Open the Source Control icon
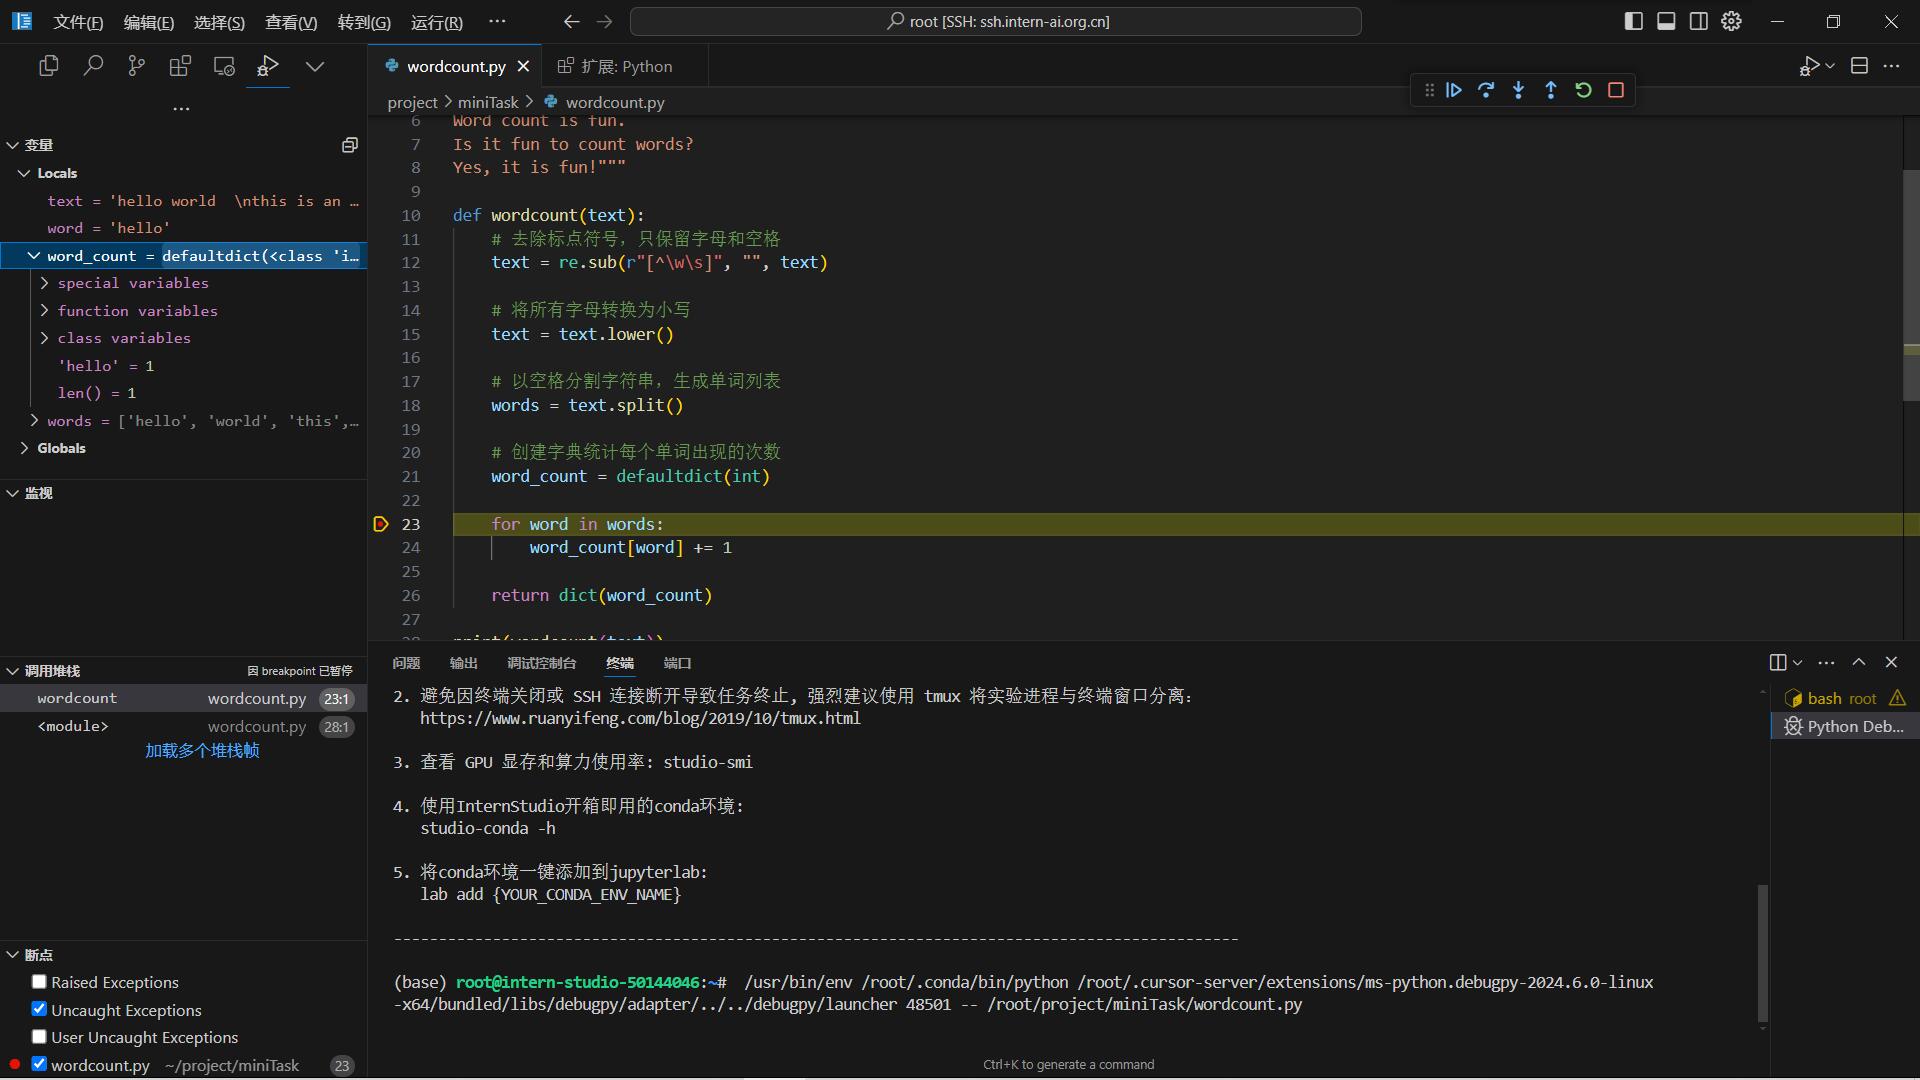 tap(137, 66)
